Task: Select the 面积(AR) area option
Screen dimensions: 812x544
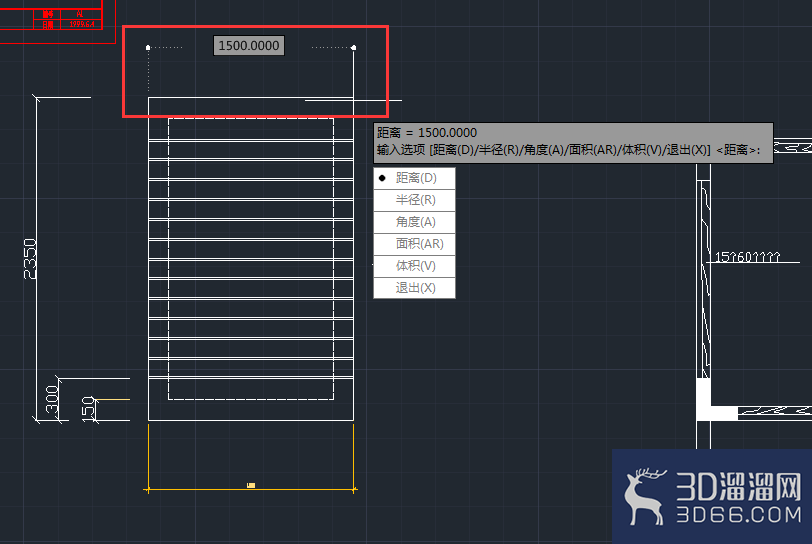Action: [414, 244]
